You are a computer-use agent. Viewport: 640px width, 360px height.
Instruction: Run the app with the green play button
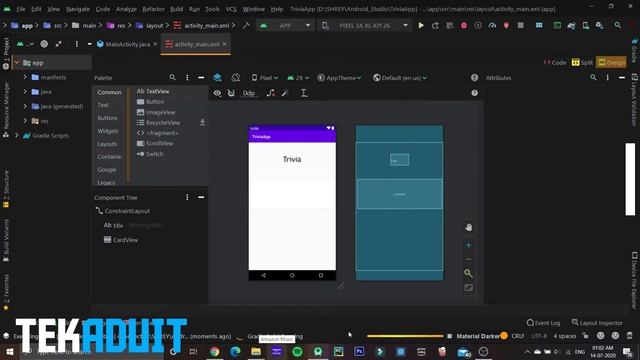click(421, 25)
